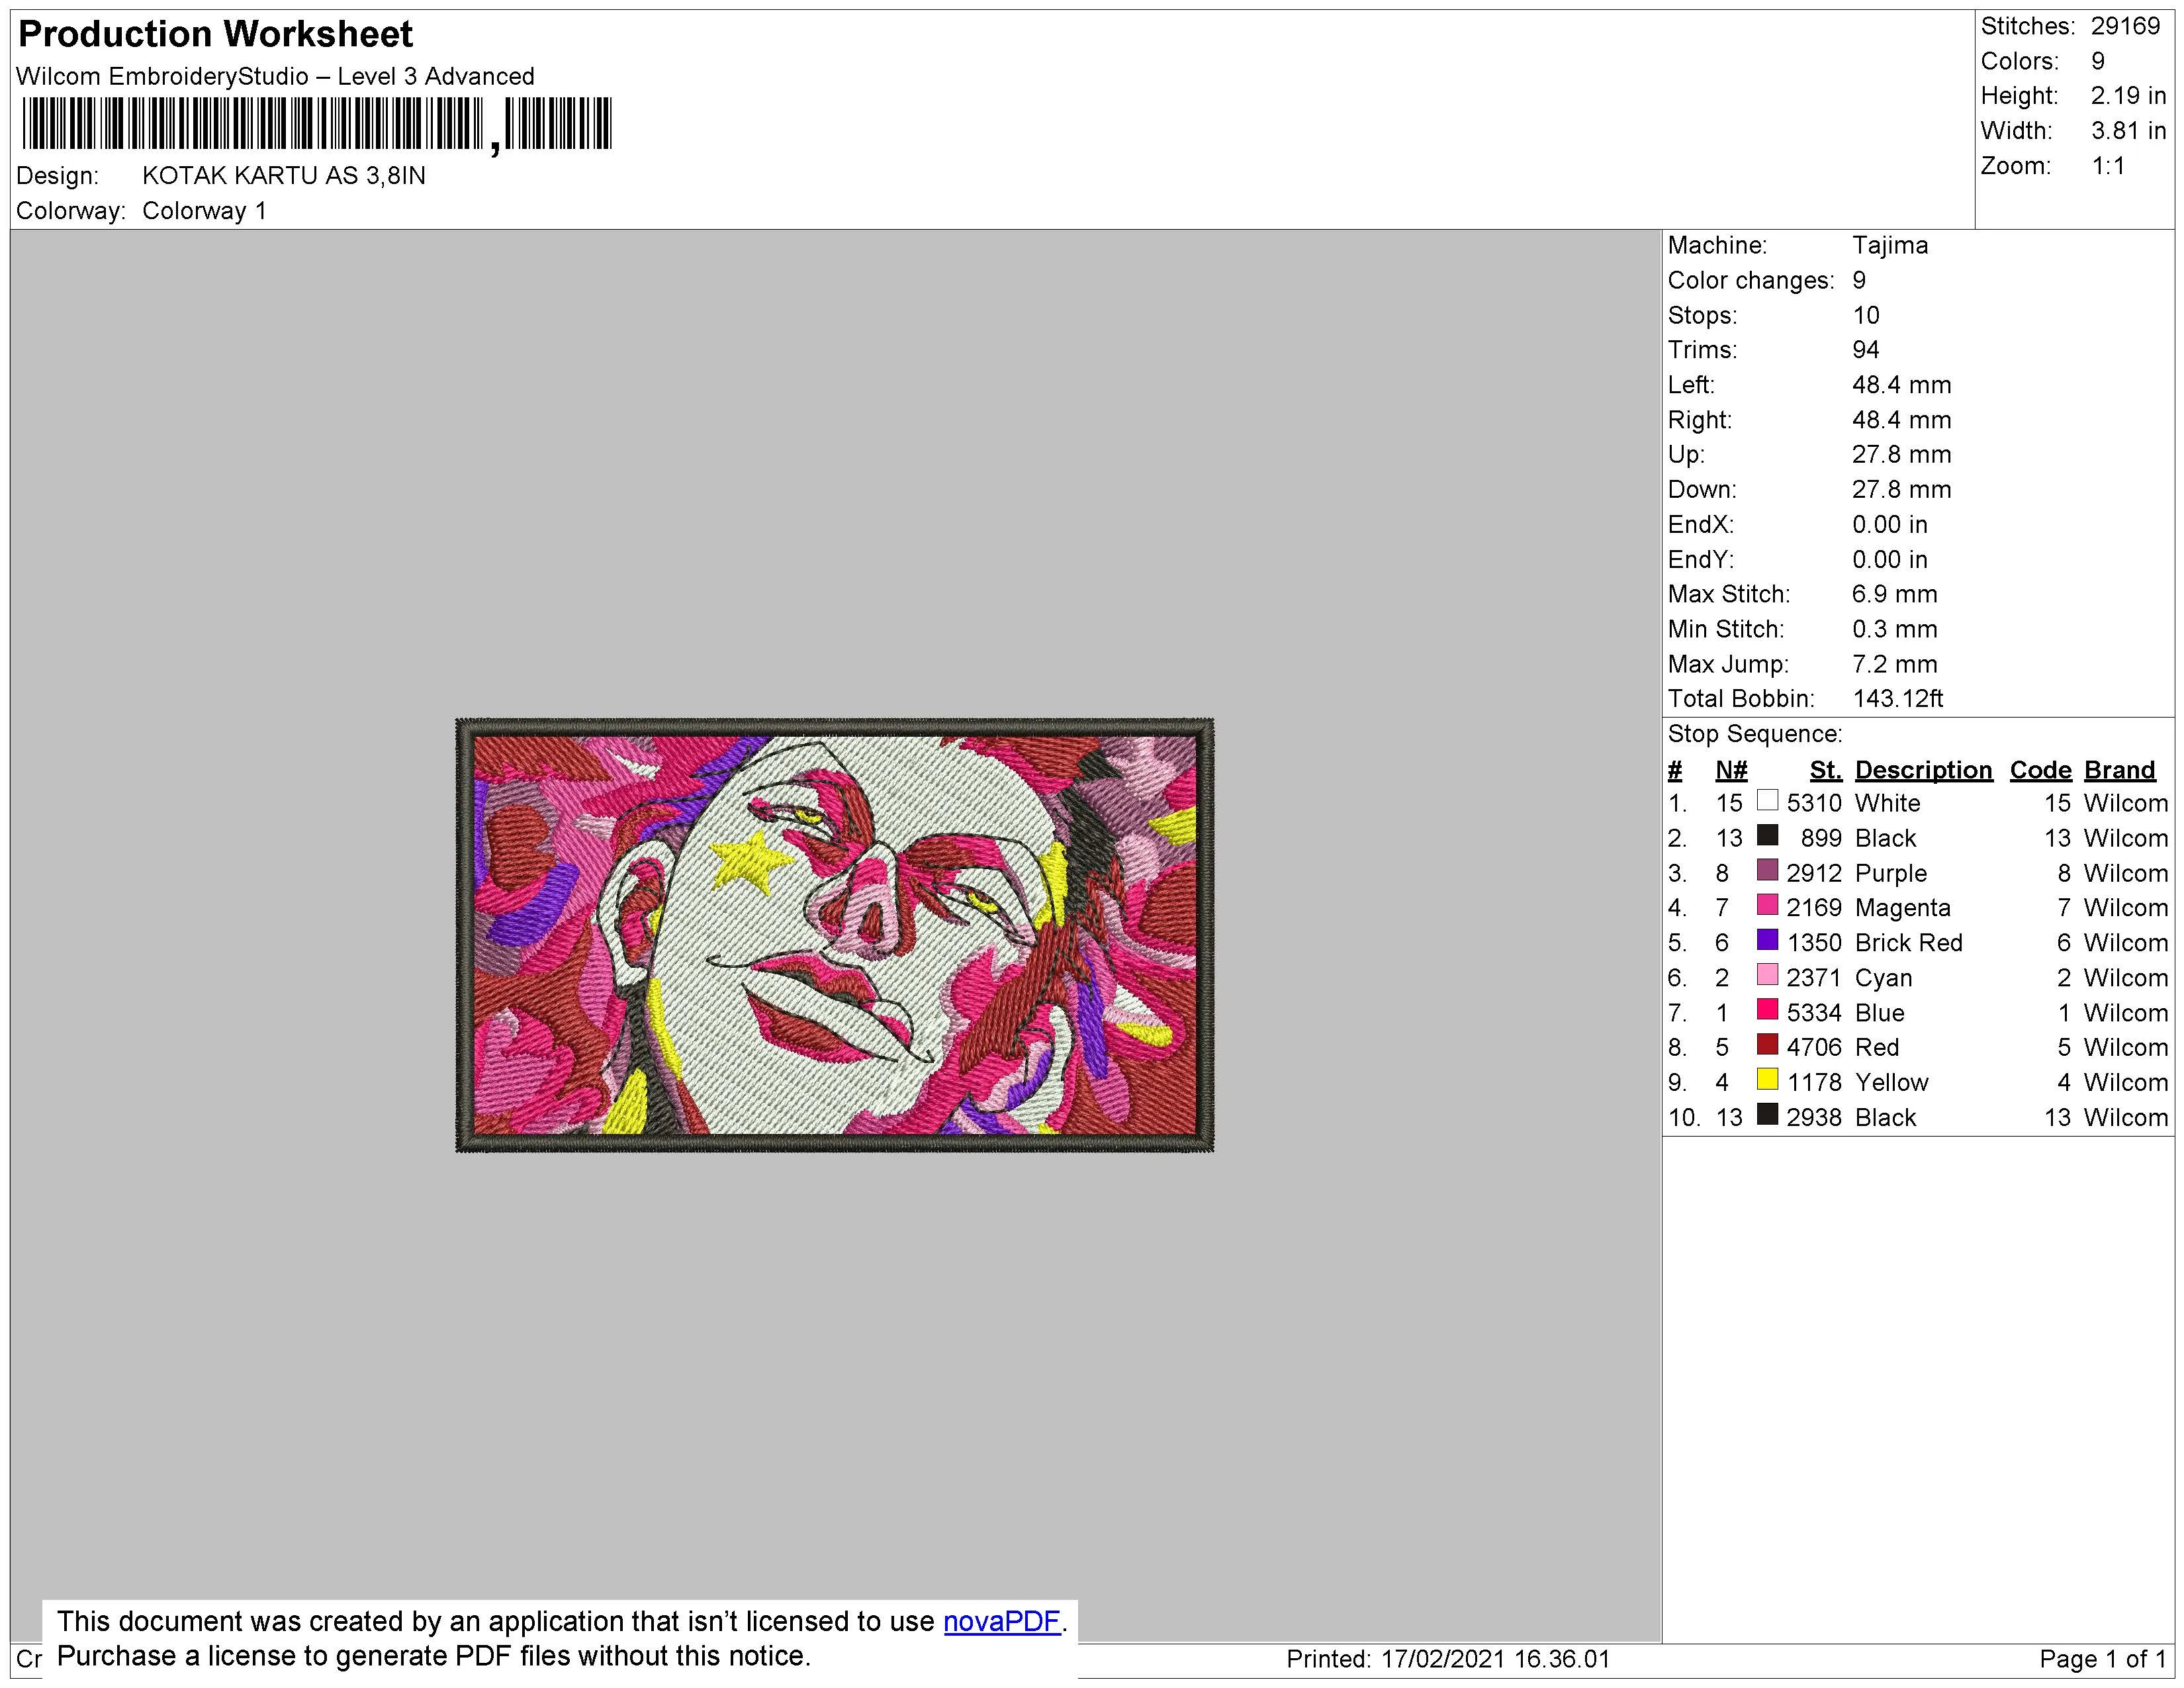Viewport: 2184px width, 1688px height.
Task: Select the White color swatch in stop 1
Action: click(x=1767, y=800)
